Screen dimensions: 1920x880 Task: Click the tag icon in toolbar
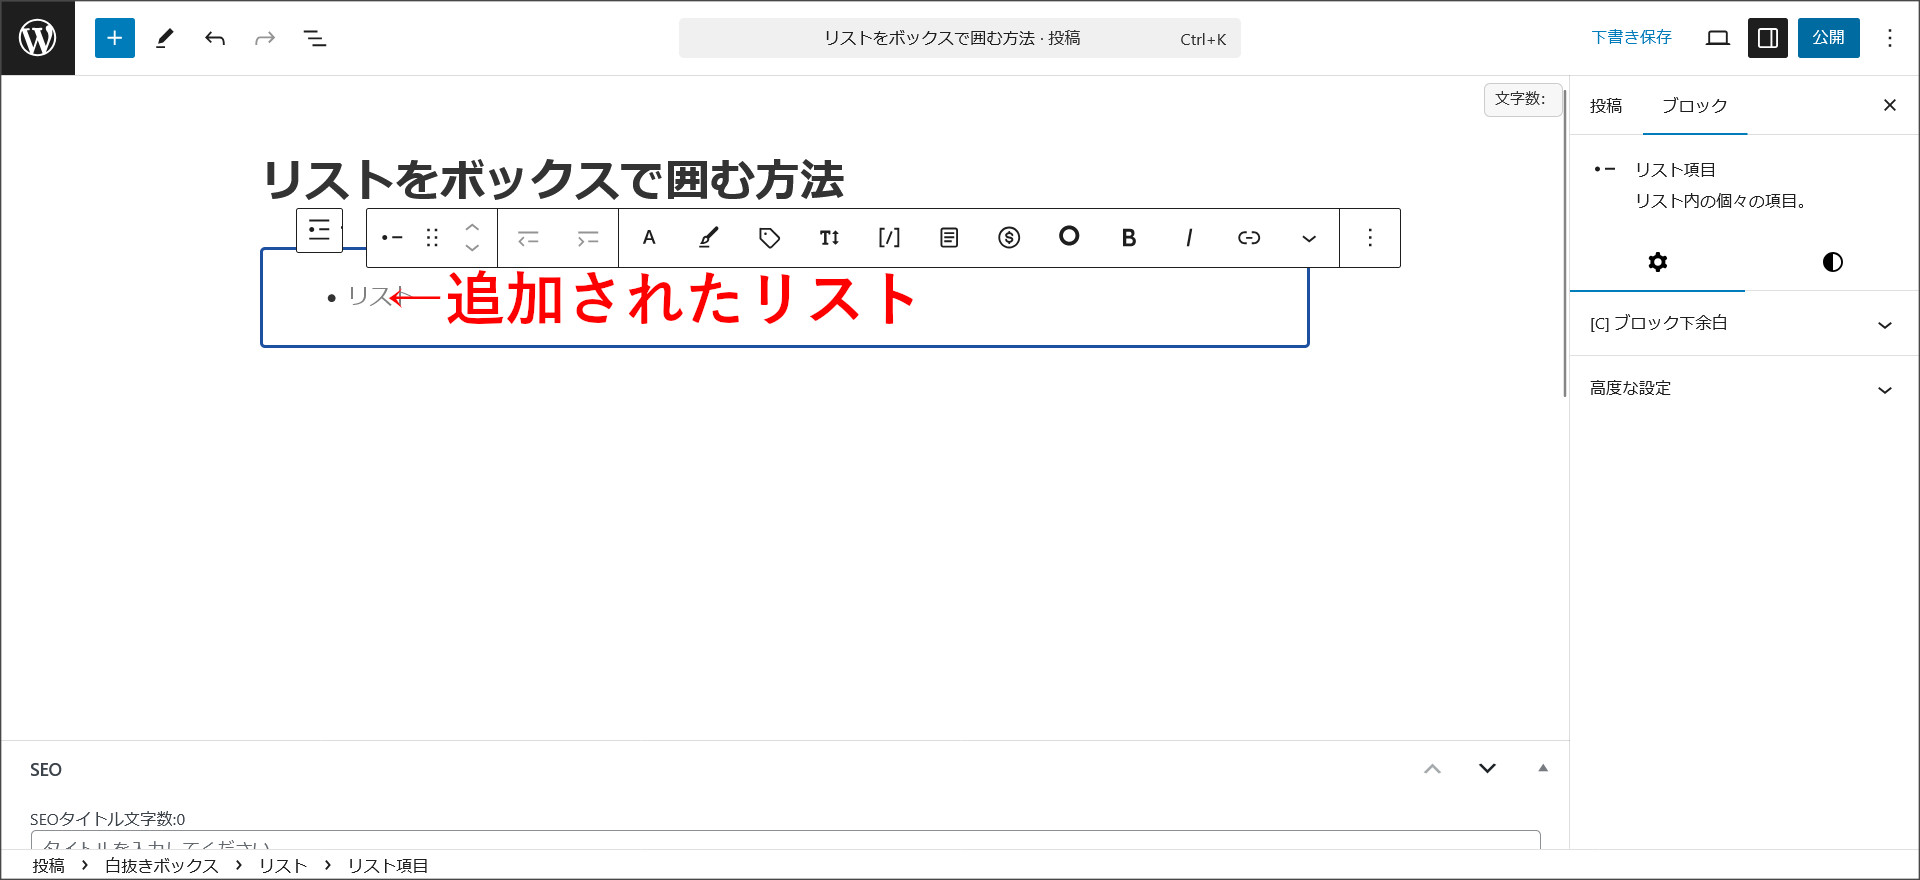point(769,238)
